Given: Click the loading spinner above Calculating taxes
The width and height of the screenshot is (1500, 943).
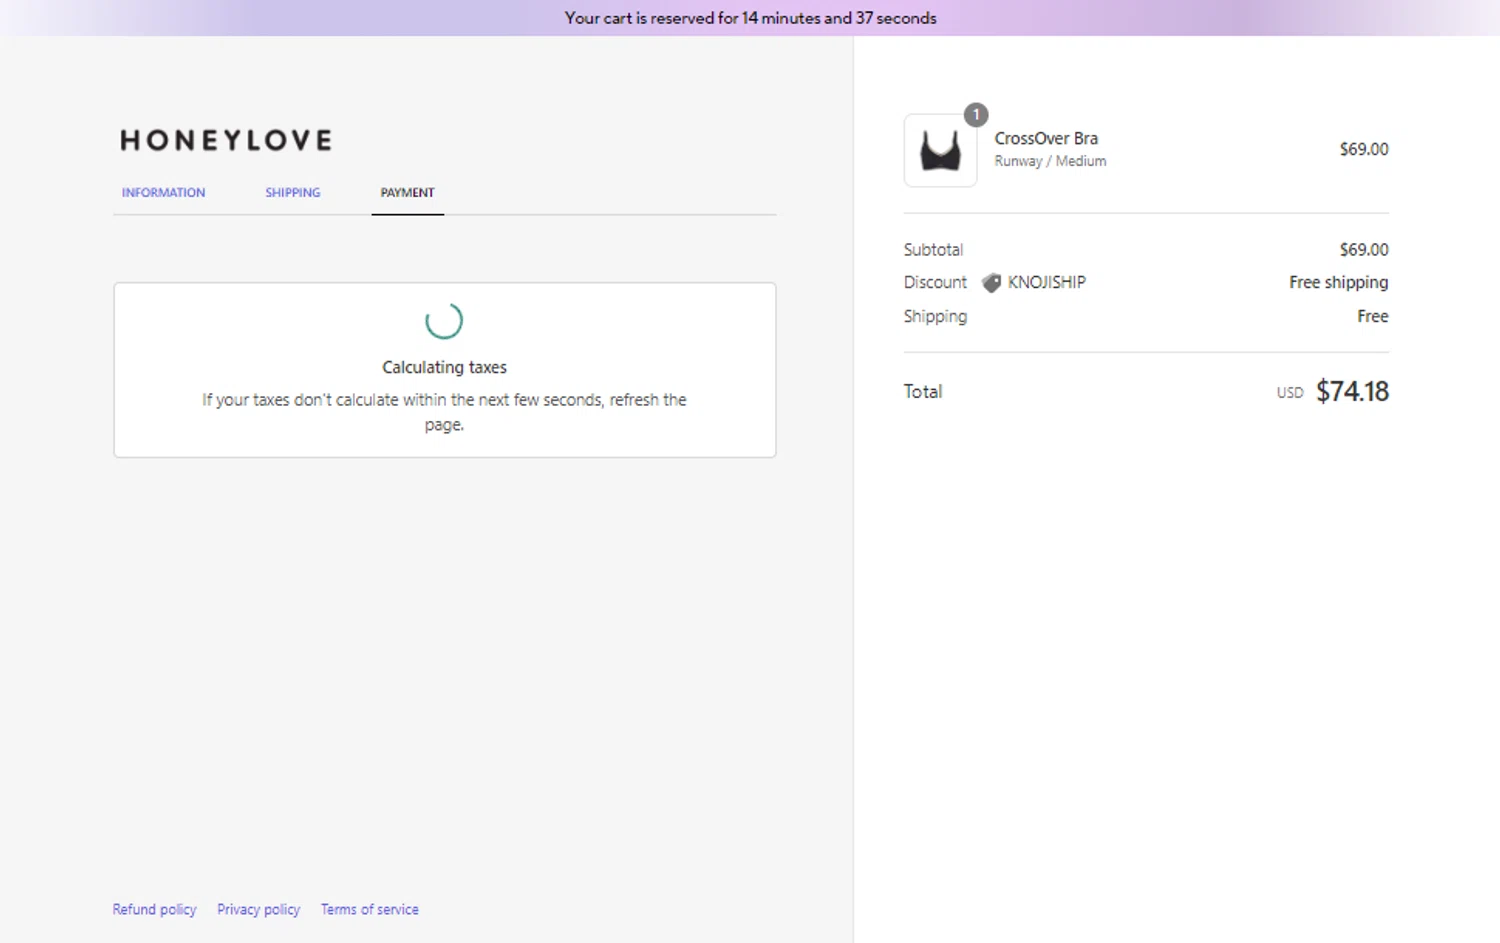Looking at the screenshot, I should pyautogui.click(x=444, y=321).
